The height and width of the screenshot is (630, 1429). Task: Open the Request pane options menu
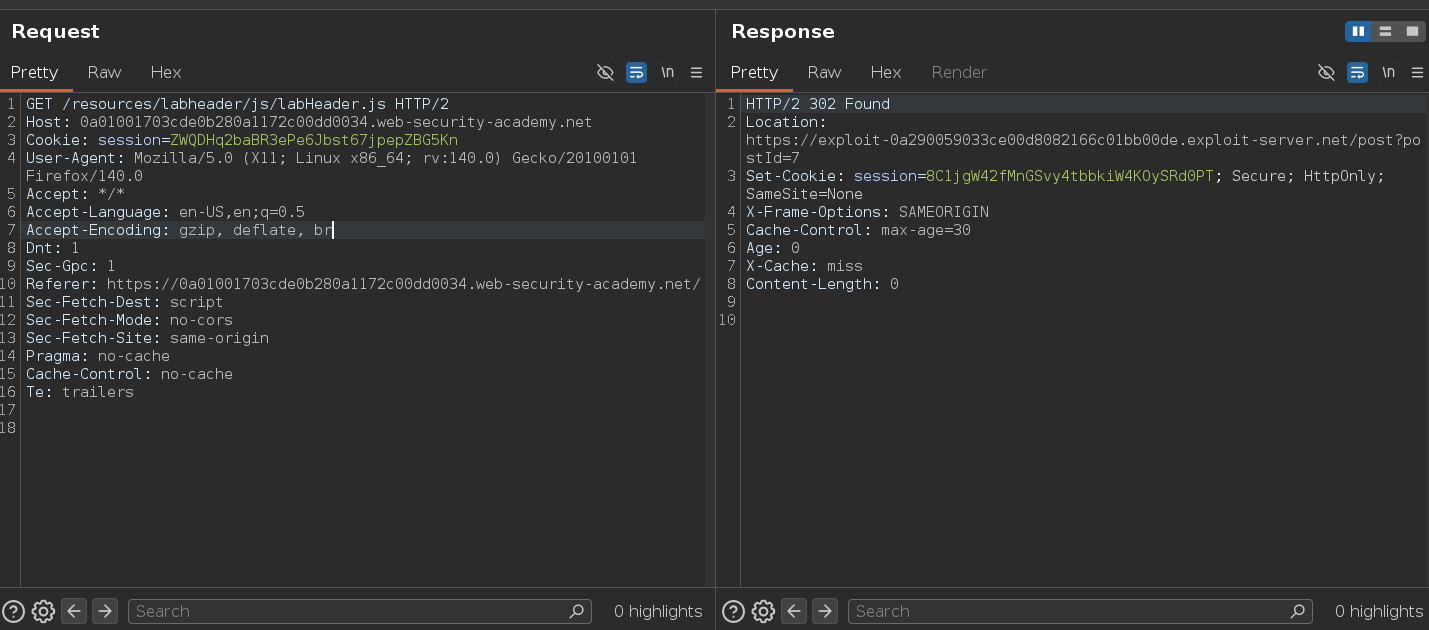697,72
